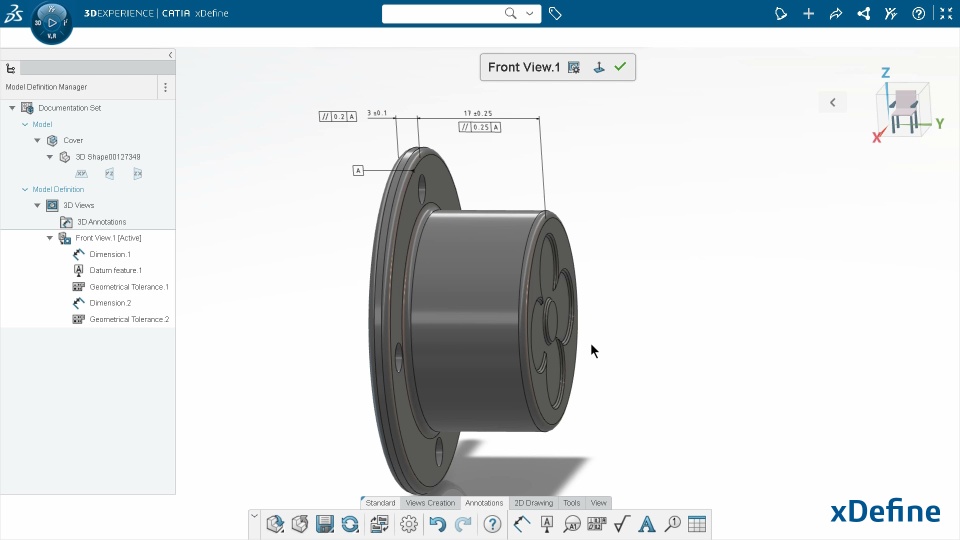The height and width of the screenshot is (540, 960).
Task: Select the Datum Feature tool
Action: (547, 524)
